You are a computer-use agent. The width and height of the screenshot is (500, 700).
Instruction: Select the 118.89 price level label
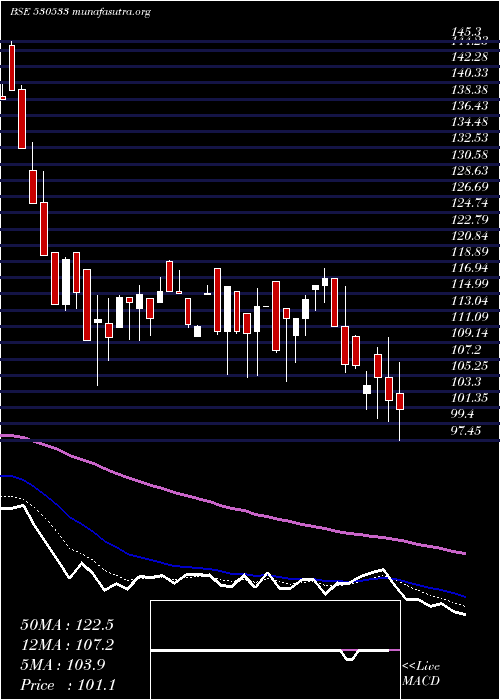469,252
